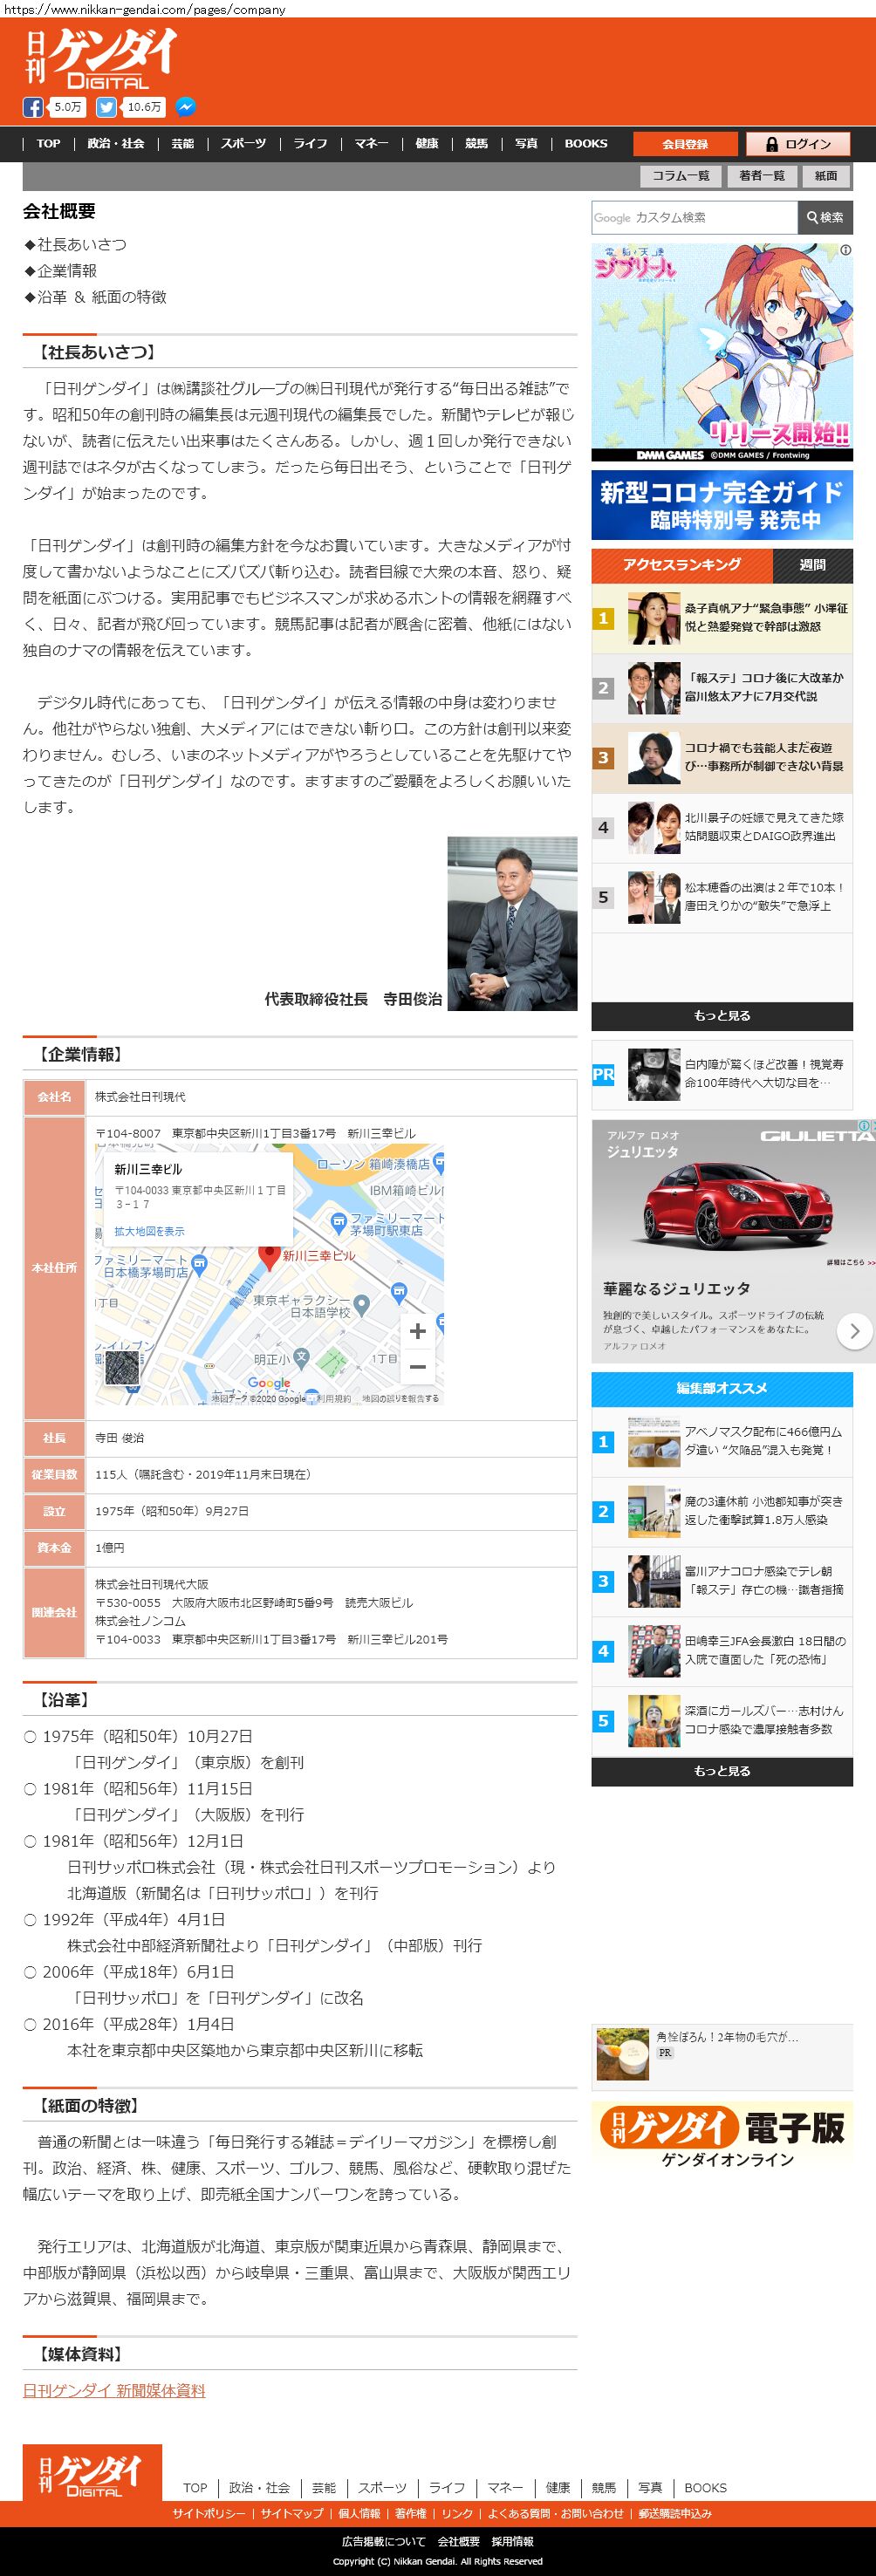The width and height of the screenshot is (876, 2576).
Task: Click 拡大地図を表示 link on the map
Action: click(x=149, y=1231)
